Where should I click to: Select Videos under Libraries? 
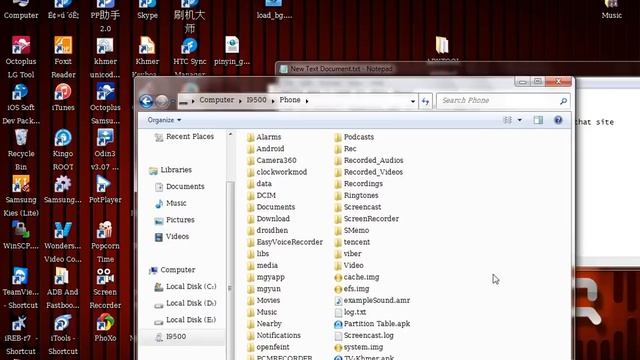pos(172,237)
